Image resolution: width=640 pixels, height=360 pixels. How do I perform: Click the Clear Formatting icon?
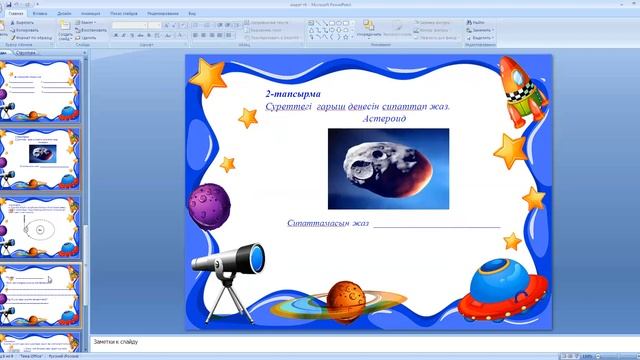click(x=182, y=25)
